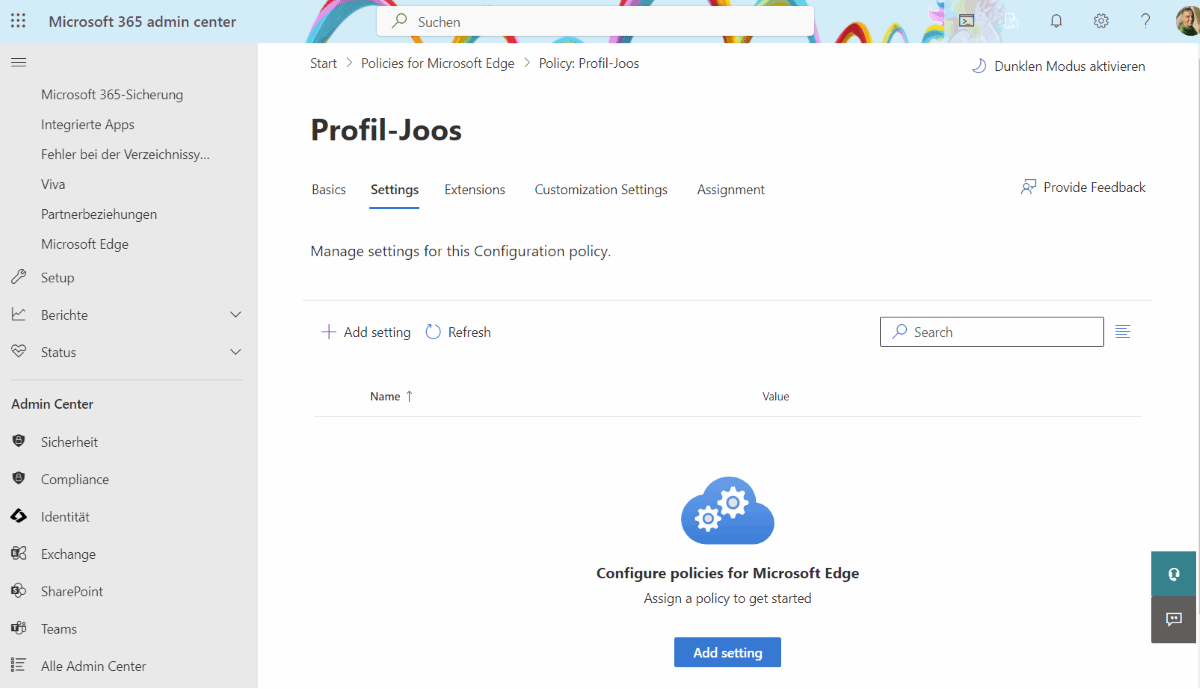Viewport: 1200px width, 689px height.
Task: Toggle dark mode with Dunklen Modus aktivieren
Action: coord(1057,66)
